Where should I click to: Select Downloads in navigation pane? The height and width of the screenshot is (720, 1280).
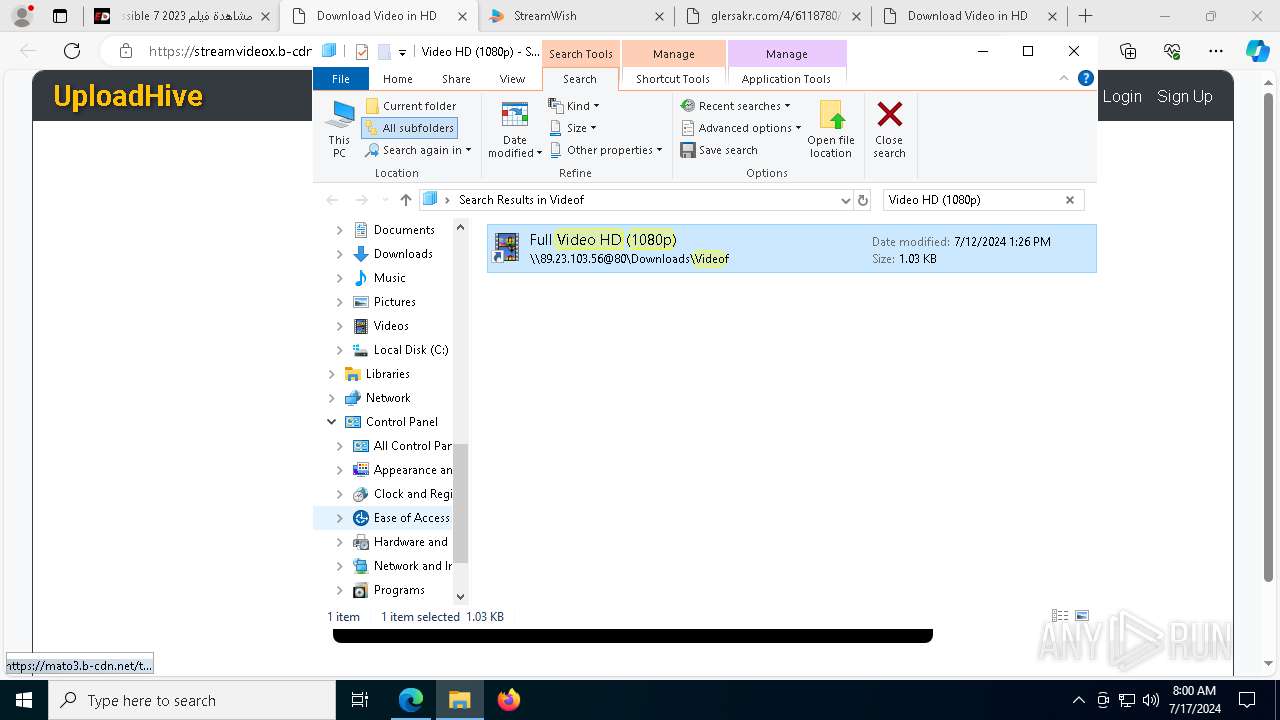point(403,254)
